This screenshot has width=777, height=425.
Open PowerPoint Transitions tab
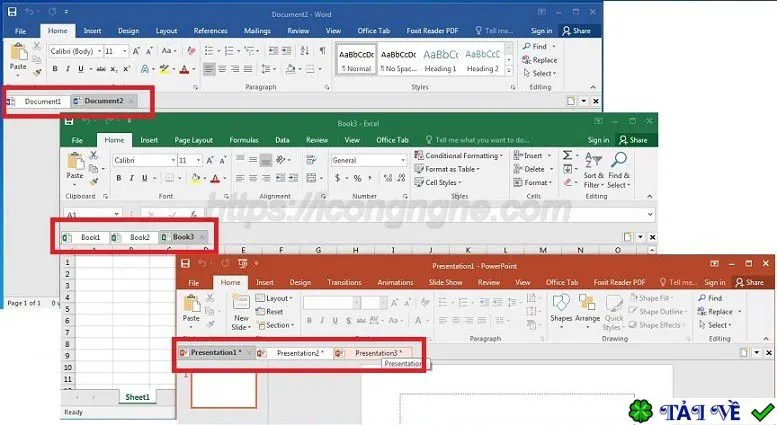pos(344,282)
